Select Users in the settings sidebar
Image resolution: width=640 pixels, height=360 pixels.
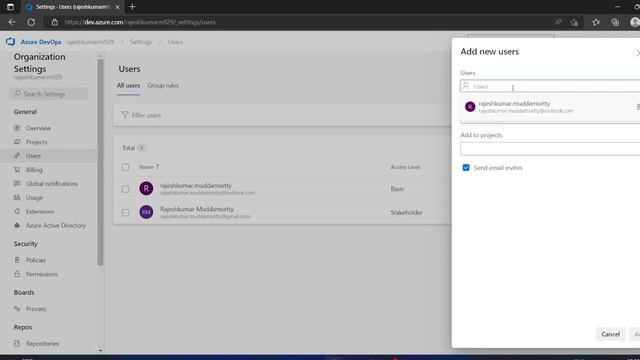point(33,156)
